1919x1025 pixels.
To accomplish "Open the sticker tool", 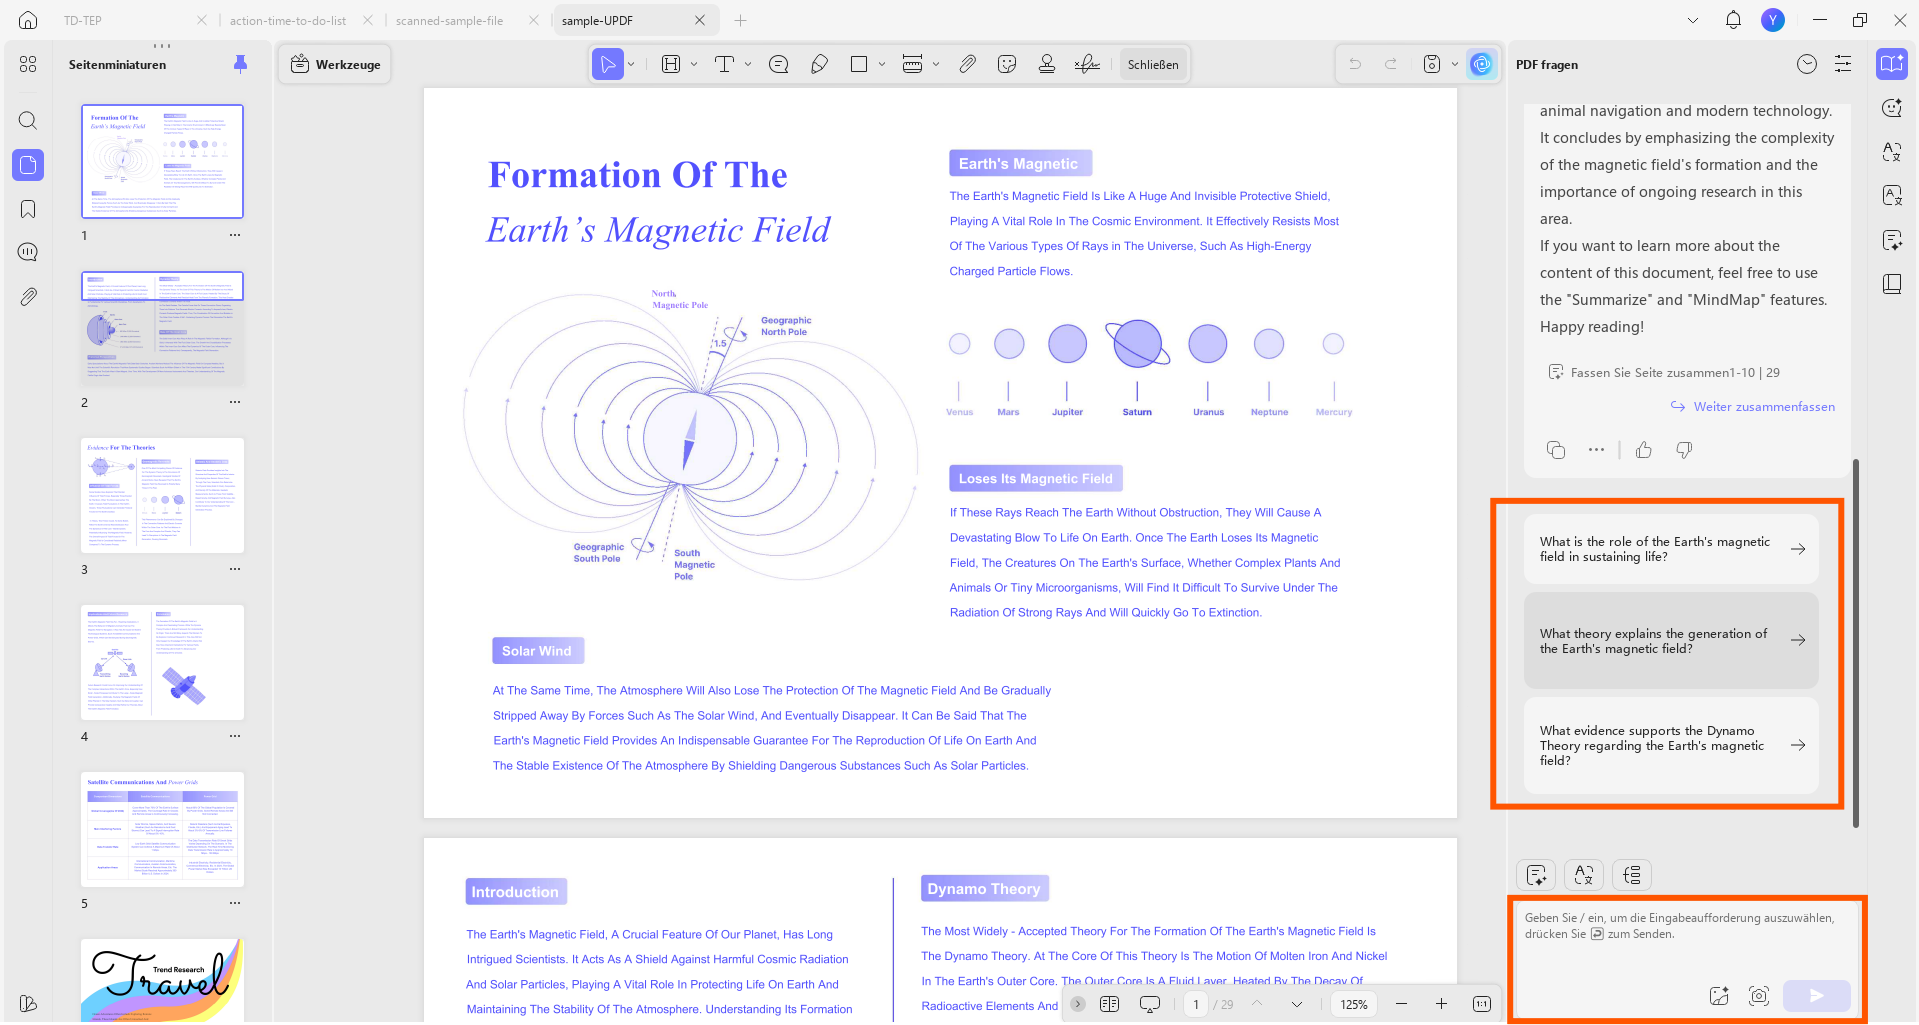I will [1007, 64].
